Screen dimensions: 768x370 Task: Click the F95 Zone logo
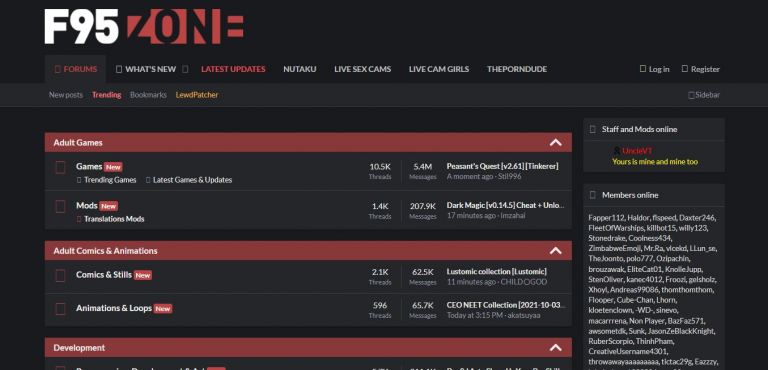pos(144,26)
